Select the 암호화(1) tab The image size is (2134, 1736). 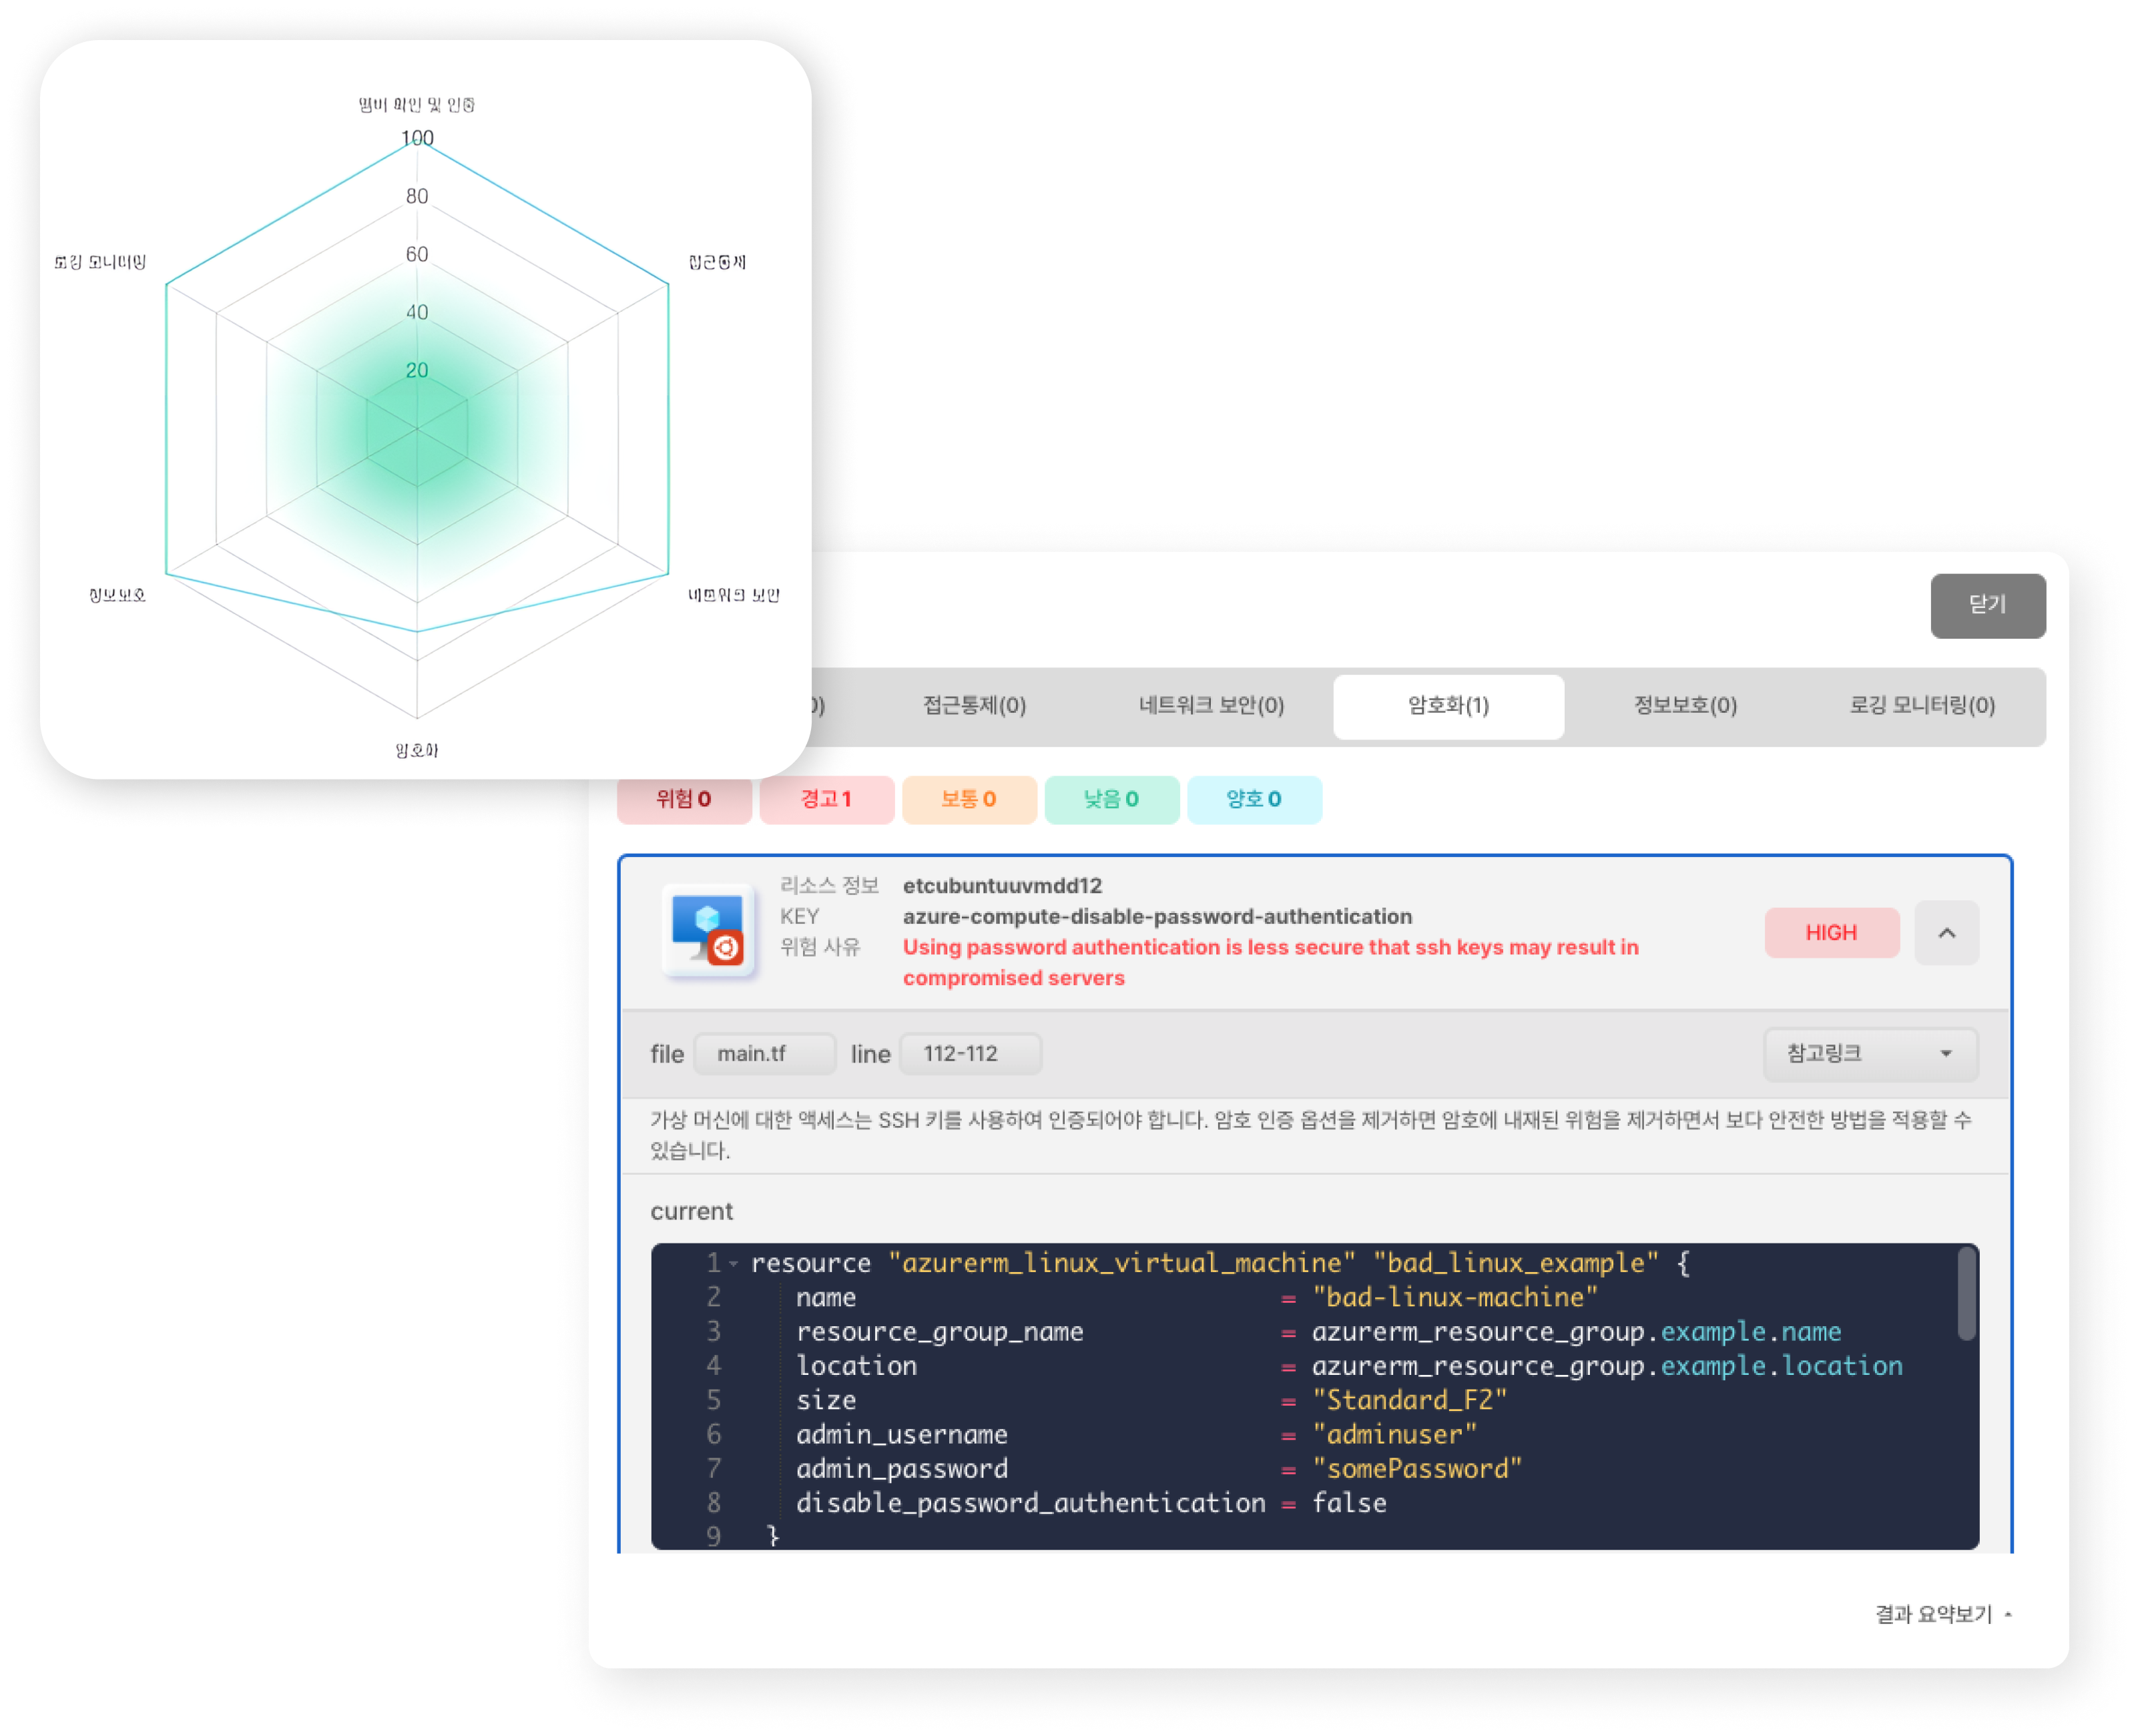click(1448, 706)
